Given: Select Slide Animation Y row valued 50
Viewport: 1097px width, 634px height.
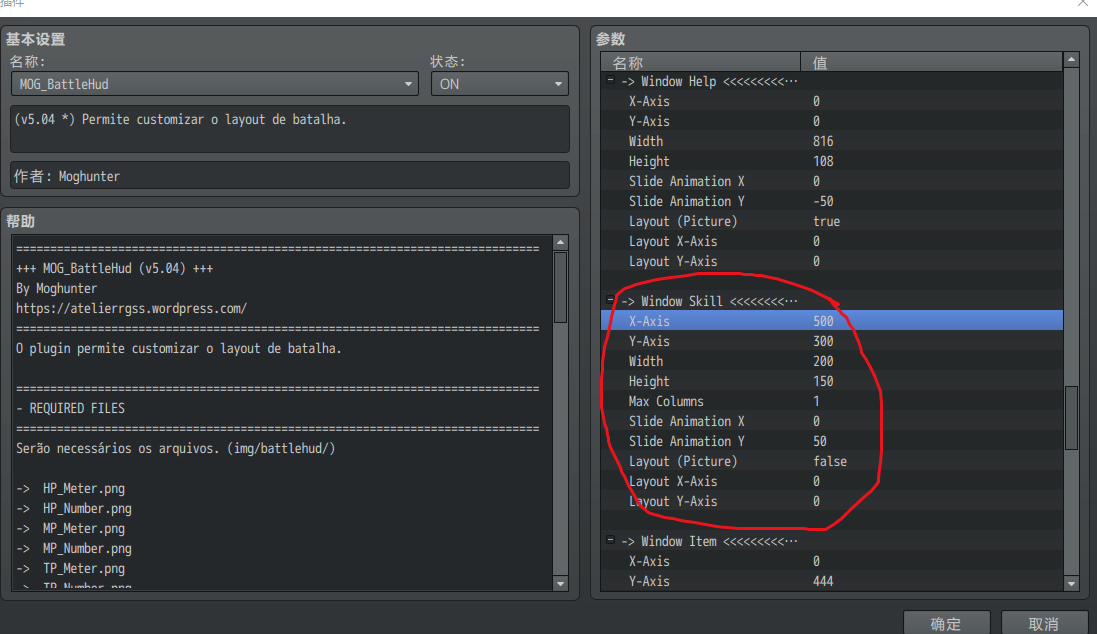Looking at the screenshot, I should tap(832, 442).
